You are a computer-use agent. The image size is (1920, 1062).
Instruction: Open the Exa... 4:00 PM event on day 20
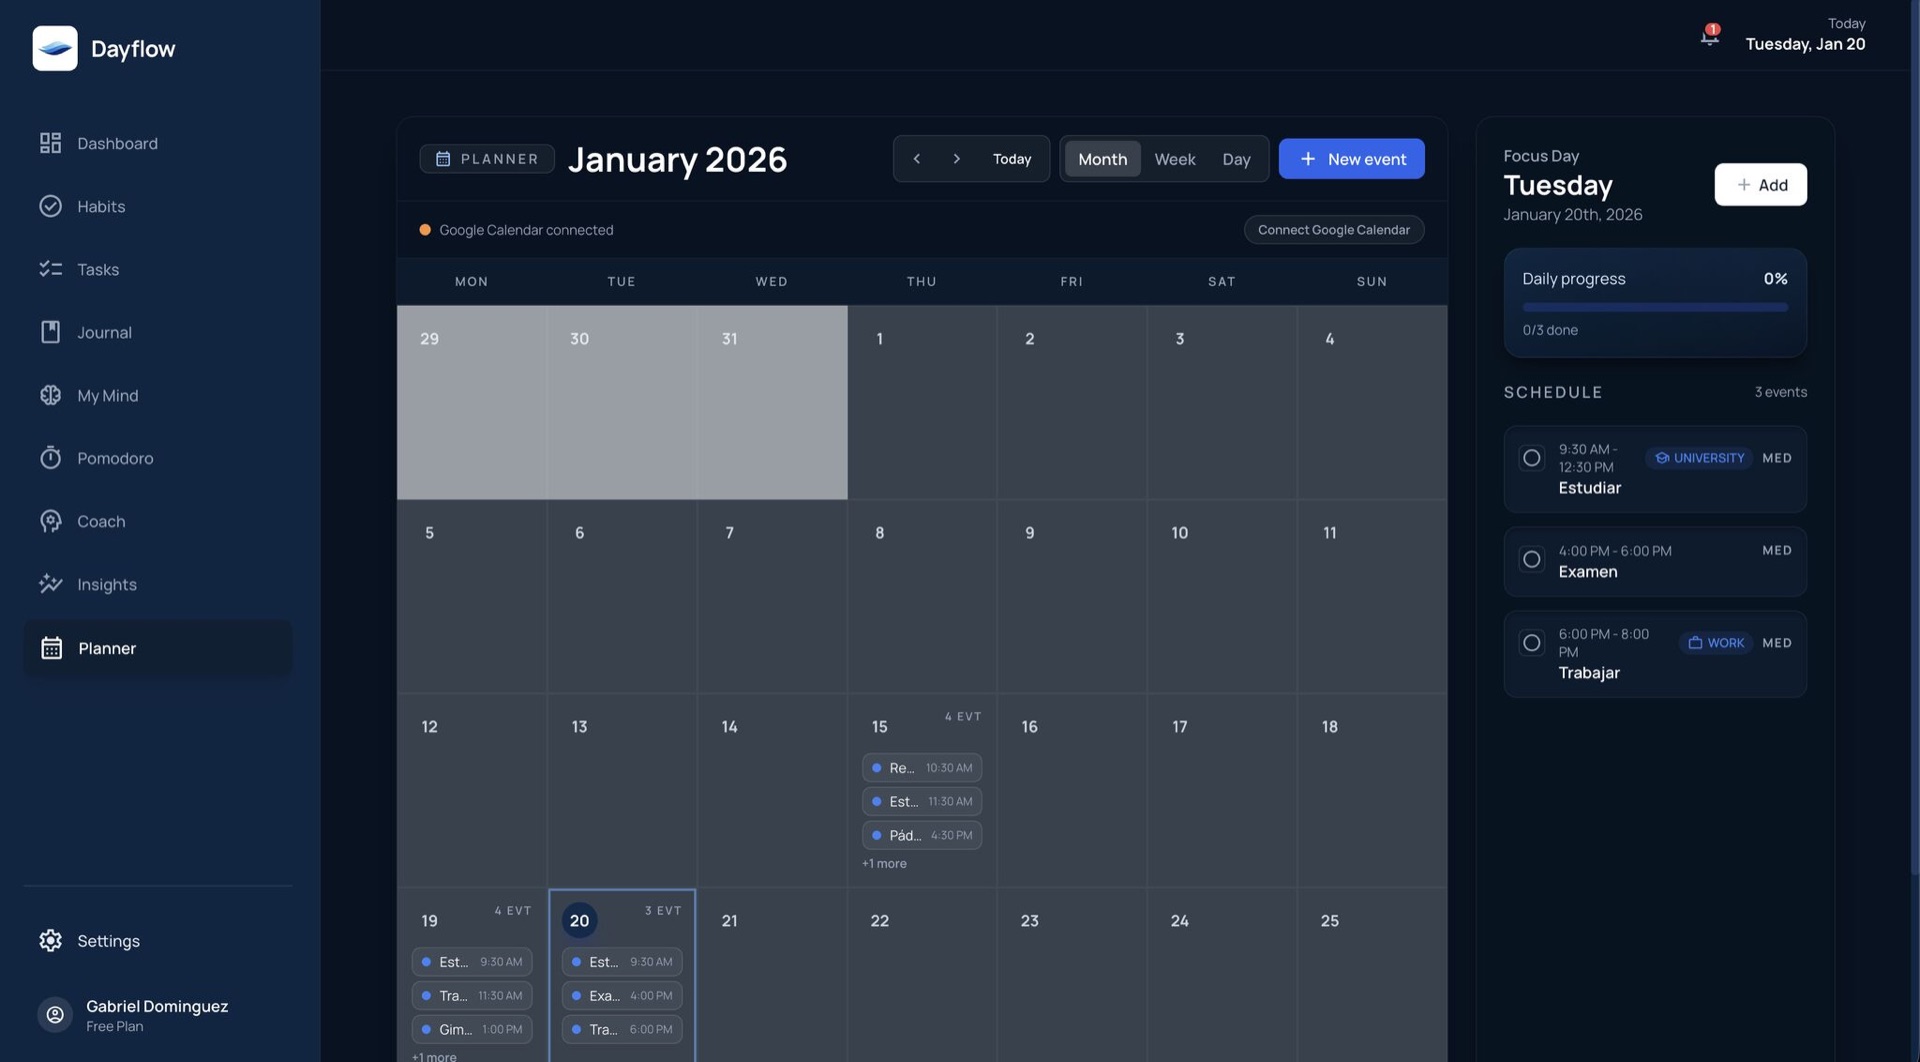pos(622,996)
